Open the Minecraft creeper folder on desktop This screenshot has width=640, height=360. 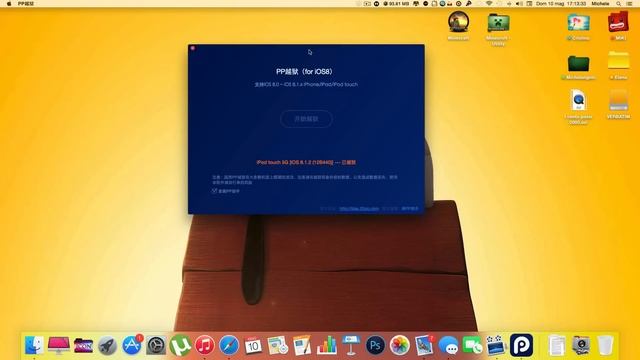[498, 24]
